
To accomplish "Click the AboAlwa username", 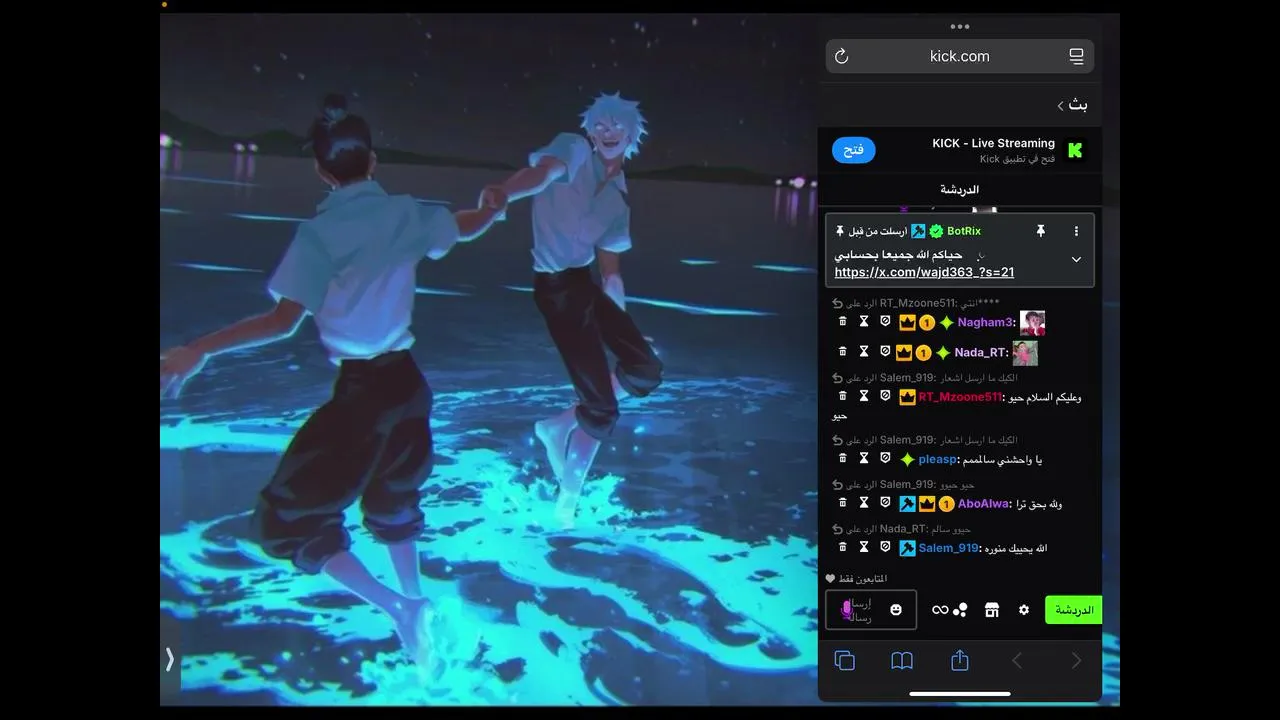I will 984,504.
